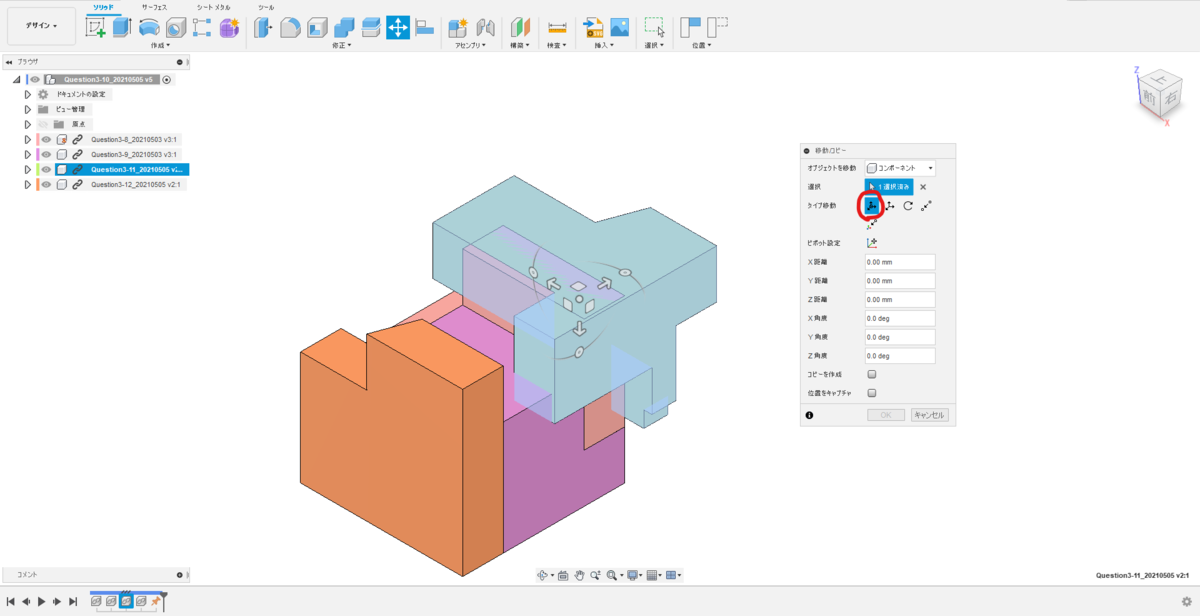
Task: Expand the ビュー管理 tree node
Action: pos(28,109)
